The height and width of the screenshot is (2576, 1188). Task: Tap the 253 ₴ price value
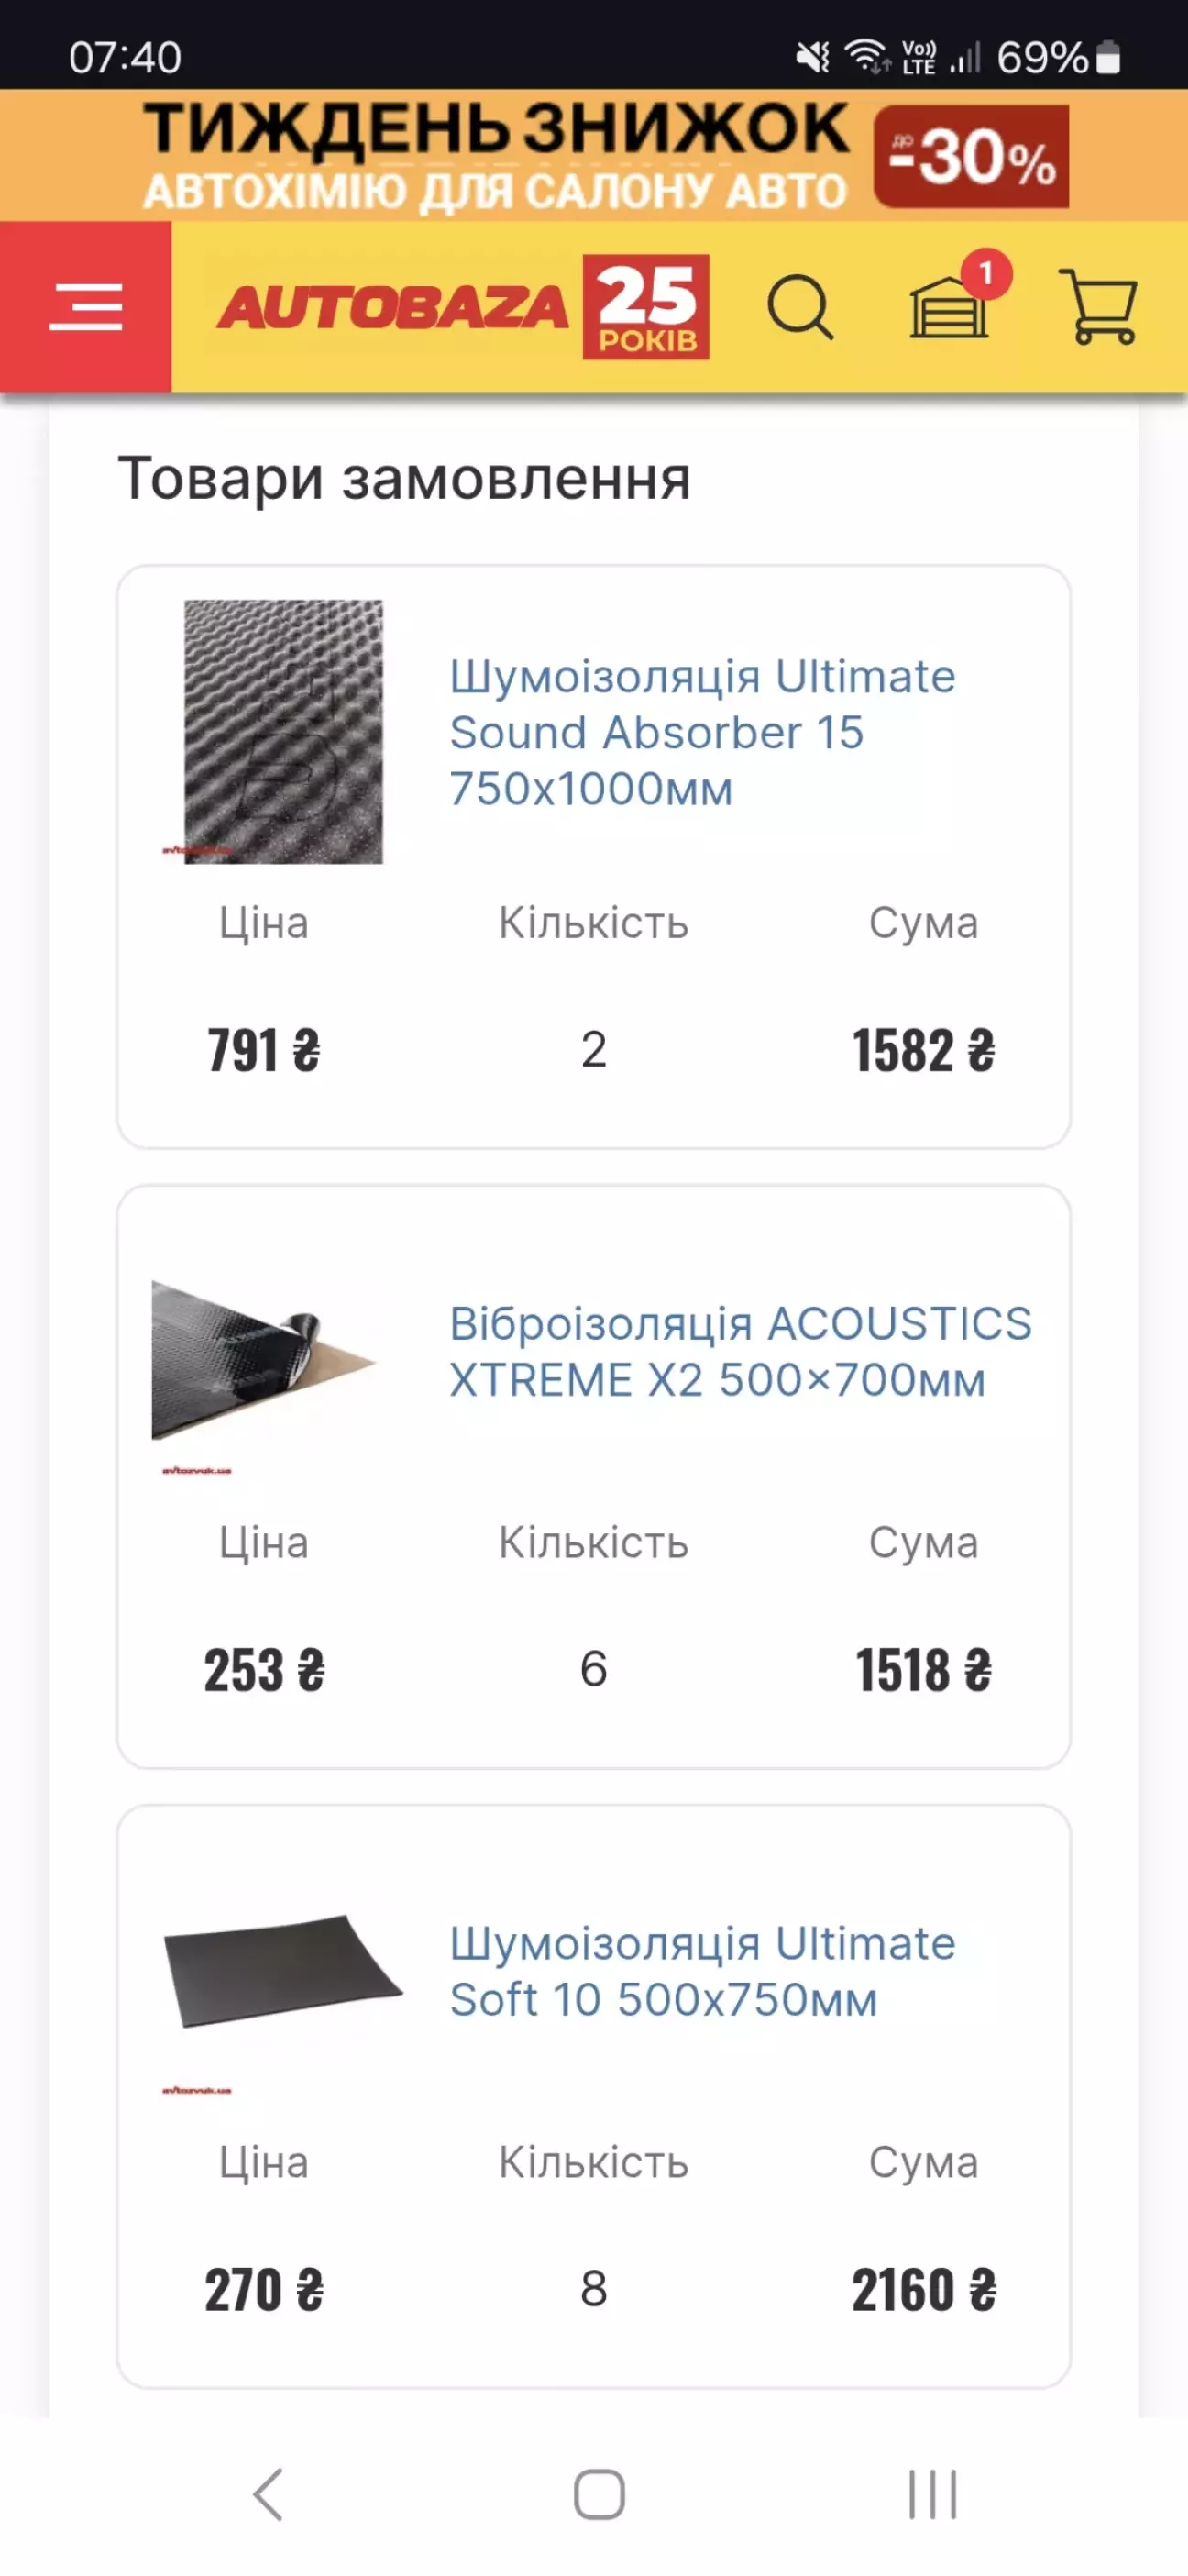264,1670
